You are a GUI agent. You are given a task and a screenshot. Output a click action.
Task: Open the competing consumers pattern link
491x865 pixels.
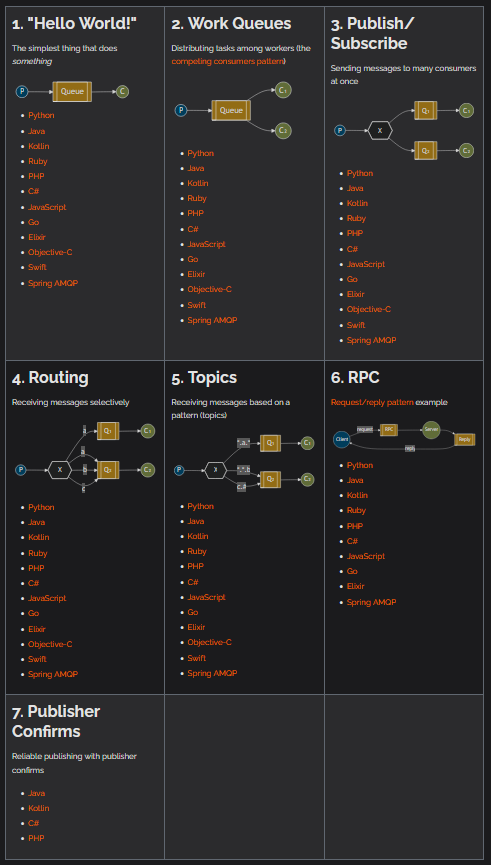[x=227, y=61]
